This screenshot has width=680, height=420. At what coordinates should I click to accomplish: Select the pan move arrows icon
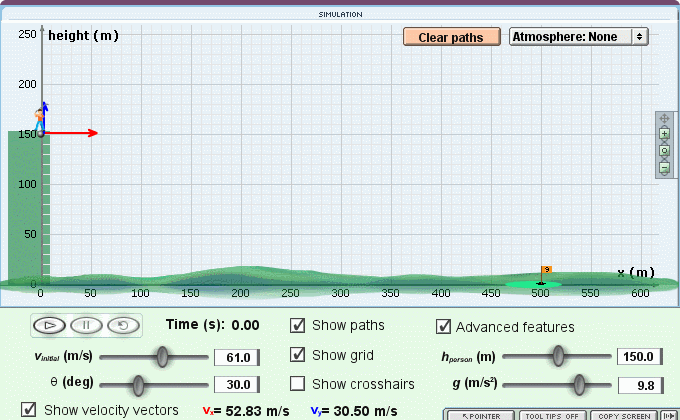pyautogui.click(x=664, y=119)
